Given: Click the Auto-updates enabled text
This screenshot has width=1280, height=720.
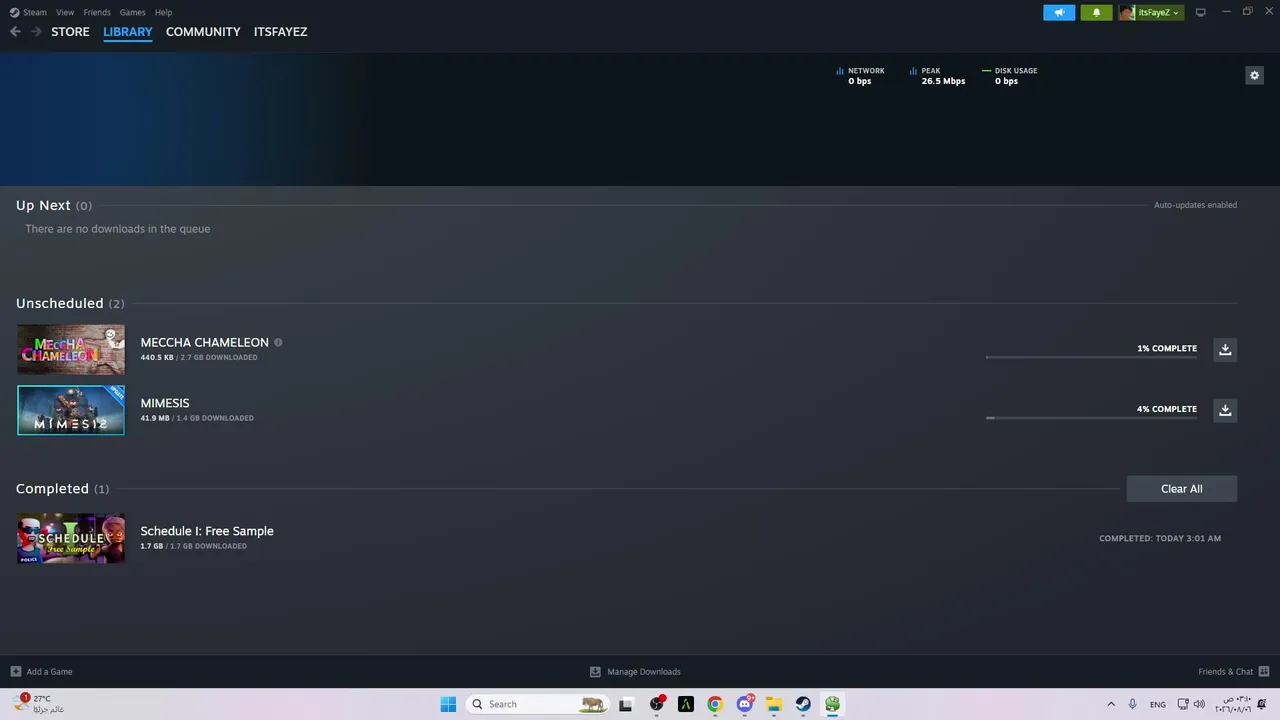Looking at the screenshot, I should (1195, 205).
